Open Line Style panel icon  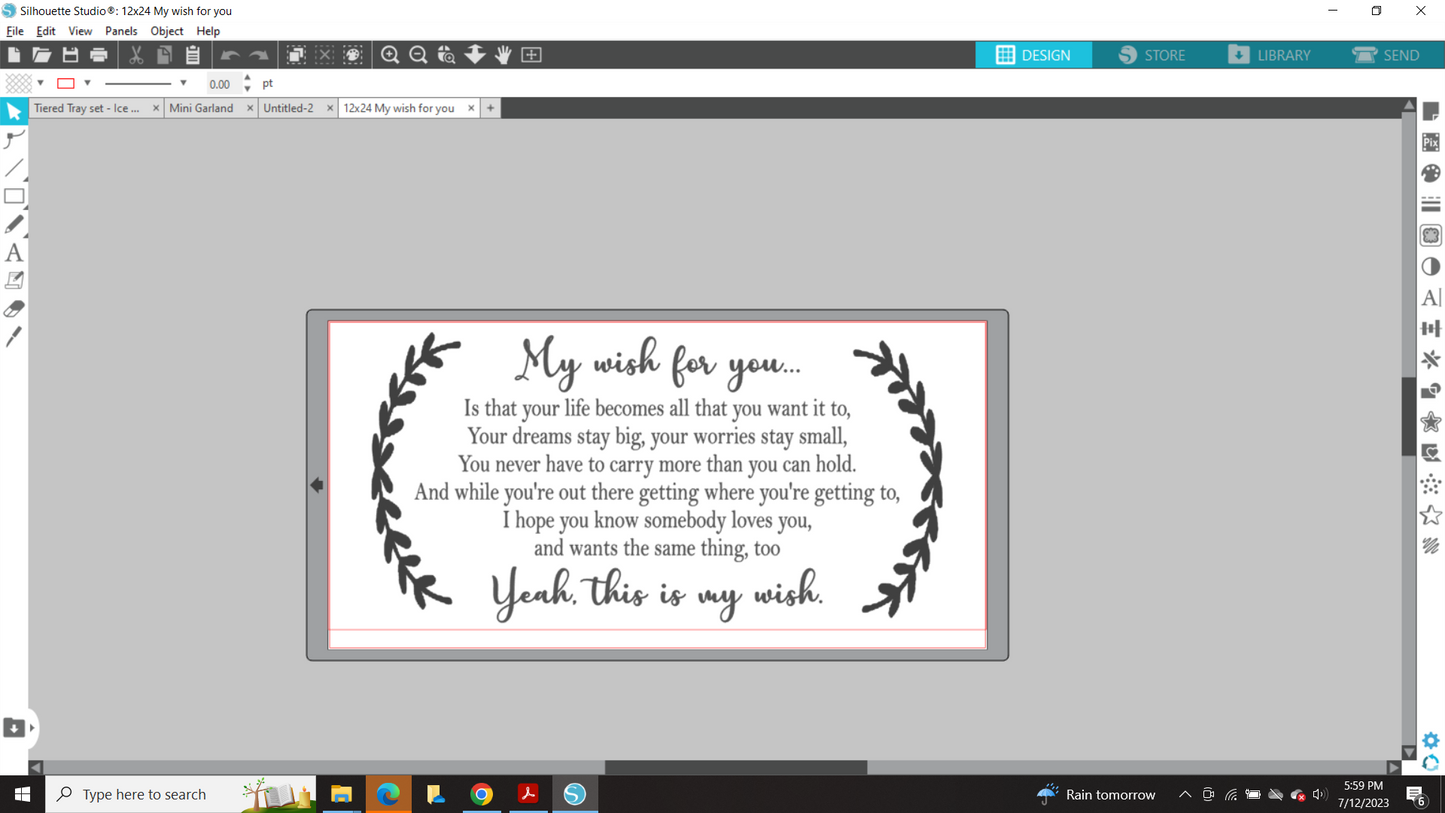[x=1431, y=204]
